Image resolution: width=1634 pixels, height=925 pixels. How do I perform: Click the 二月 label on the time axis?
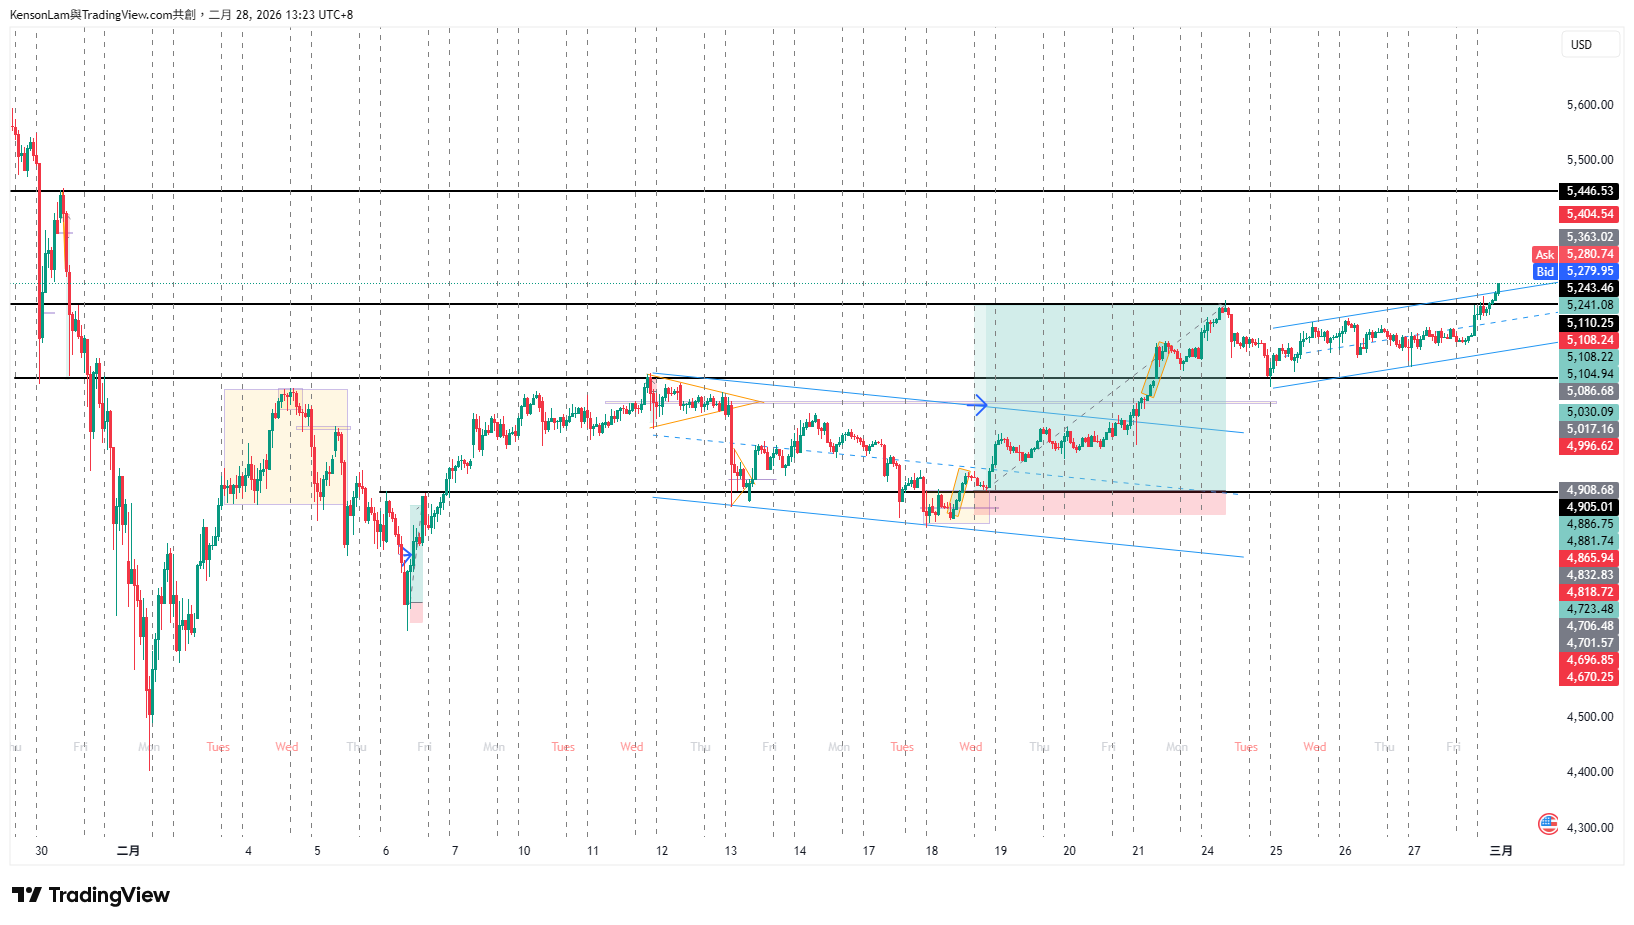click(128, 851)
